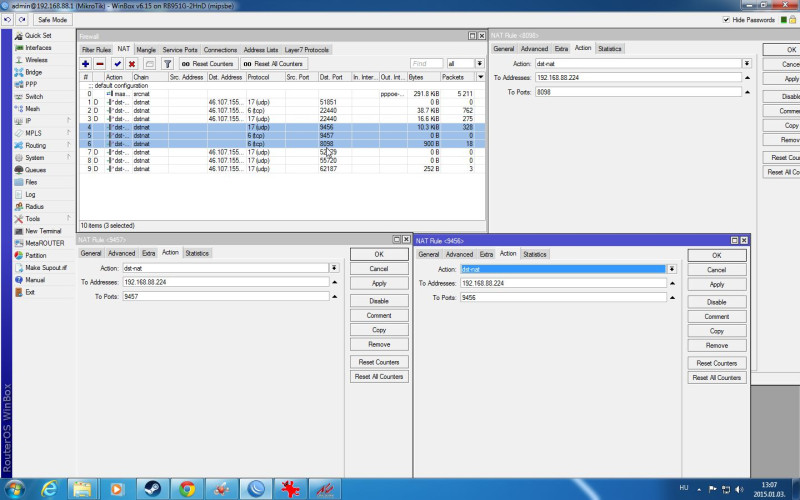The image size is (800, 500).
Task: Click Reset Counters in Firewall toolbar
Action: pos(208,64)
